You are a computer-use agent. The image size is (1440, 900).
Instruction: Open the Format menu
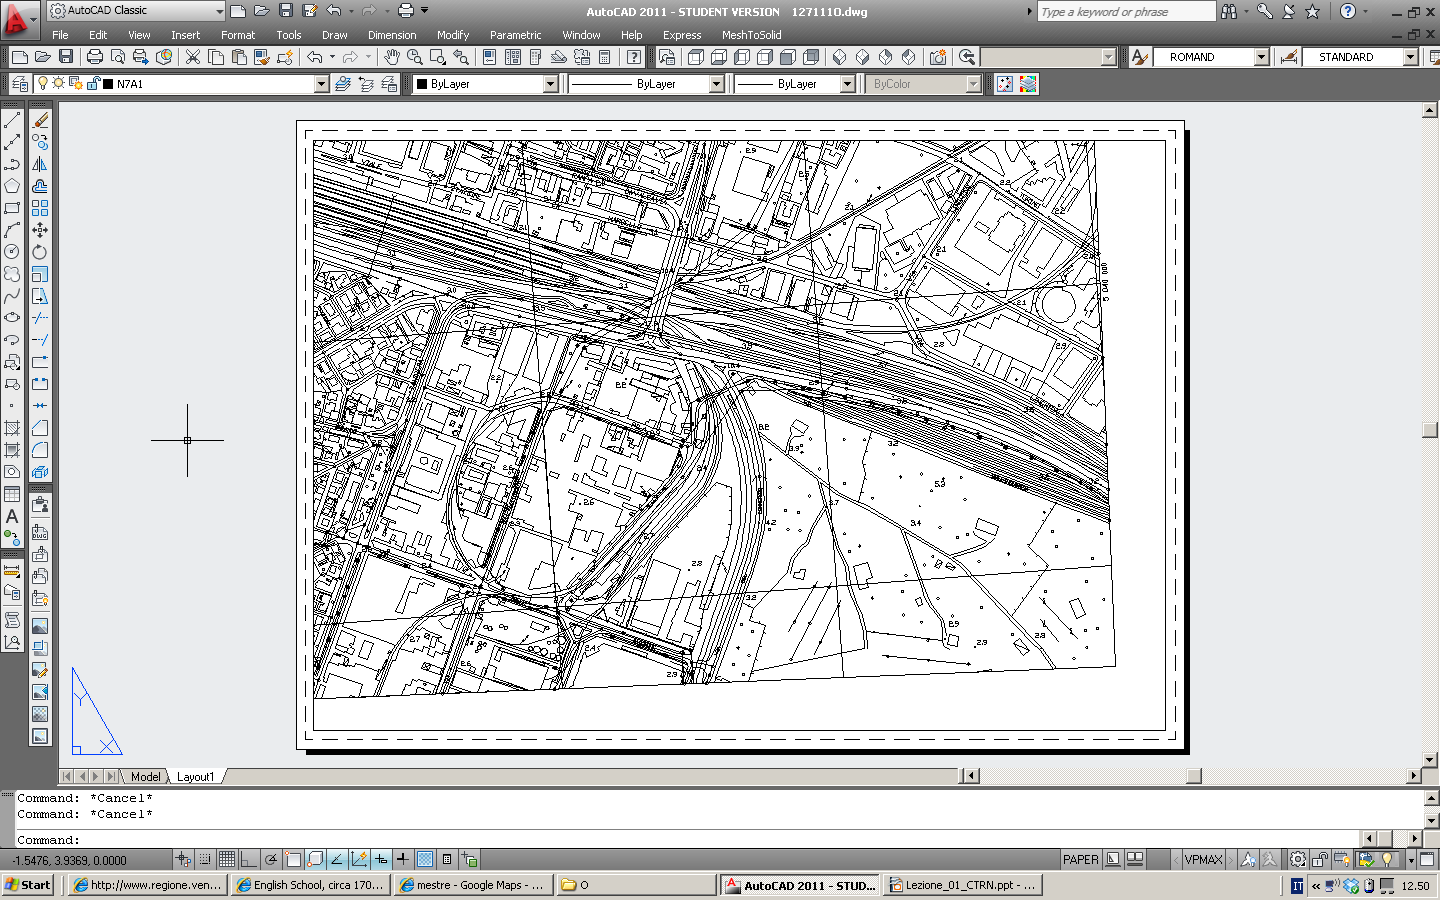click(238, 35)
